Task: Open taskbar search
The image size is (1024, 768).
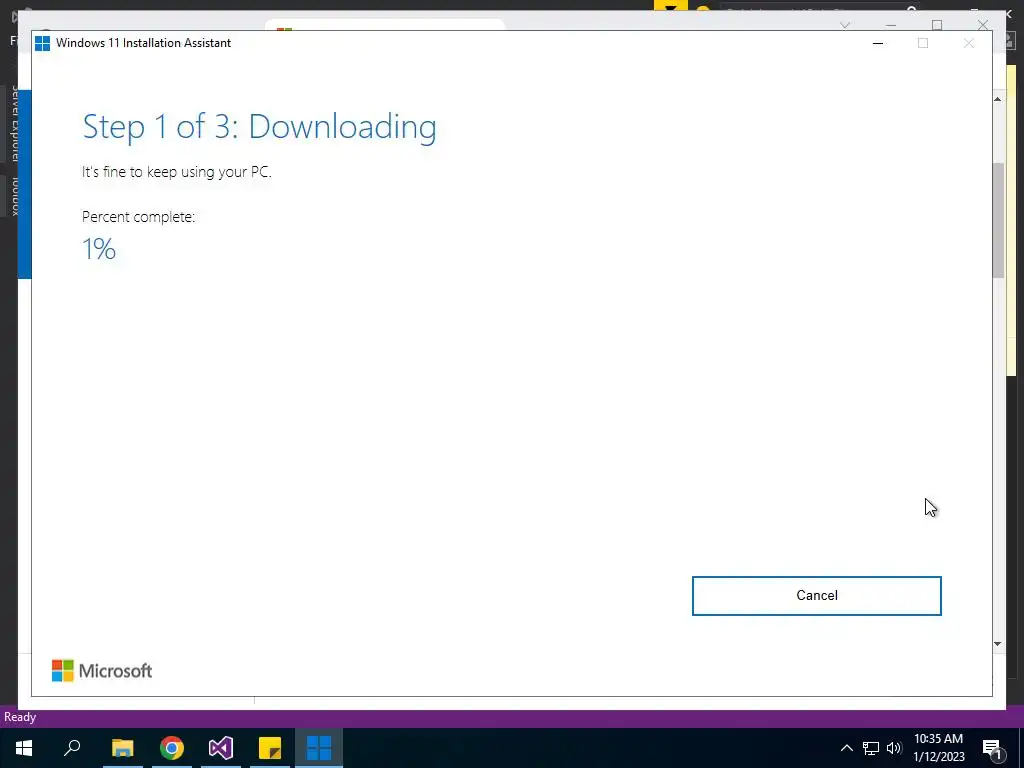Action: pyautogui.click(x=72, y=748)
